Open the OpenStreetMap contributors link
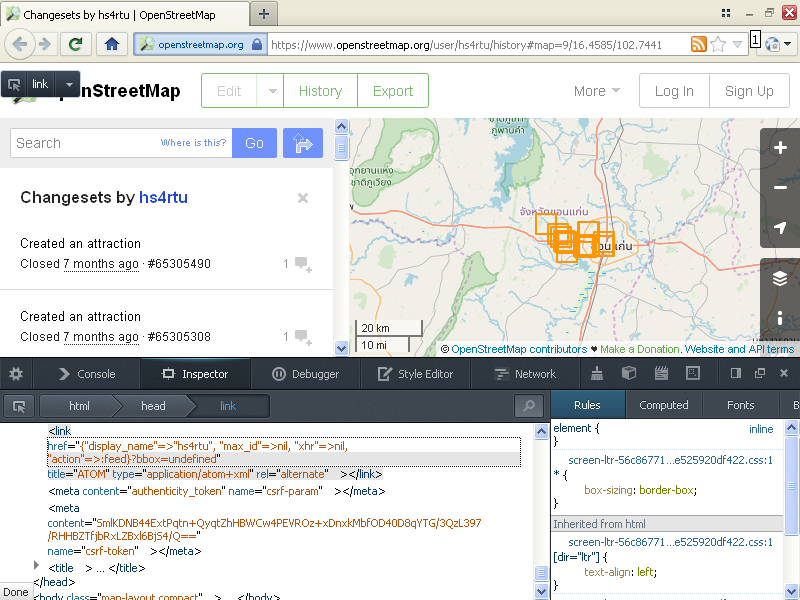This screenshot has height=600, width=800. pos(519,349)
